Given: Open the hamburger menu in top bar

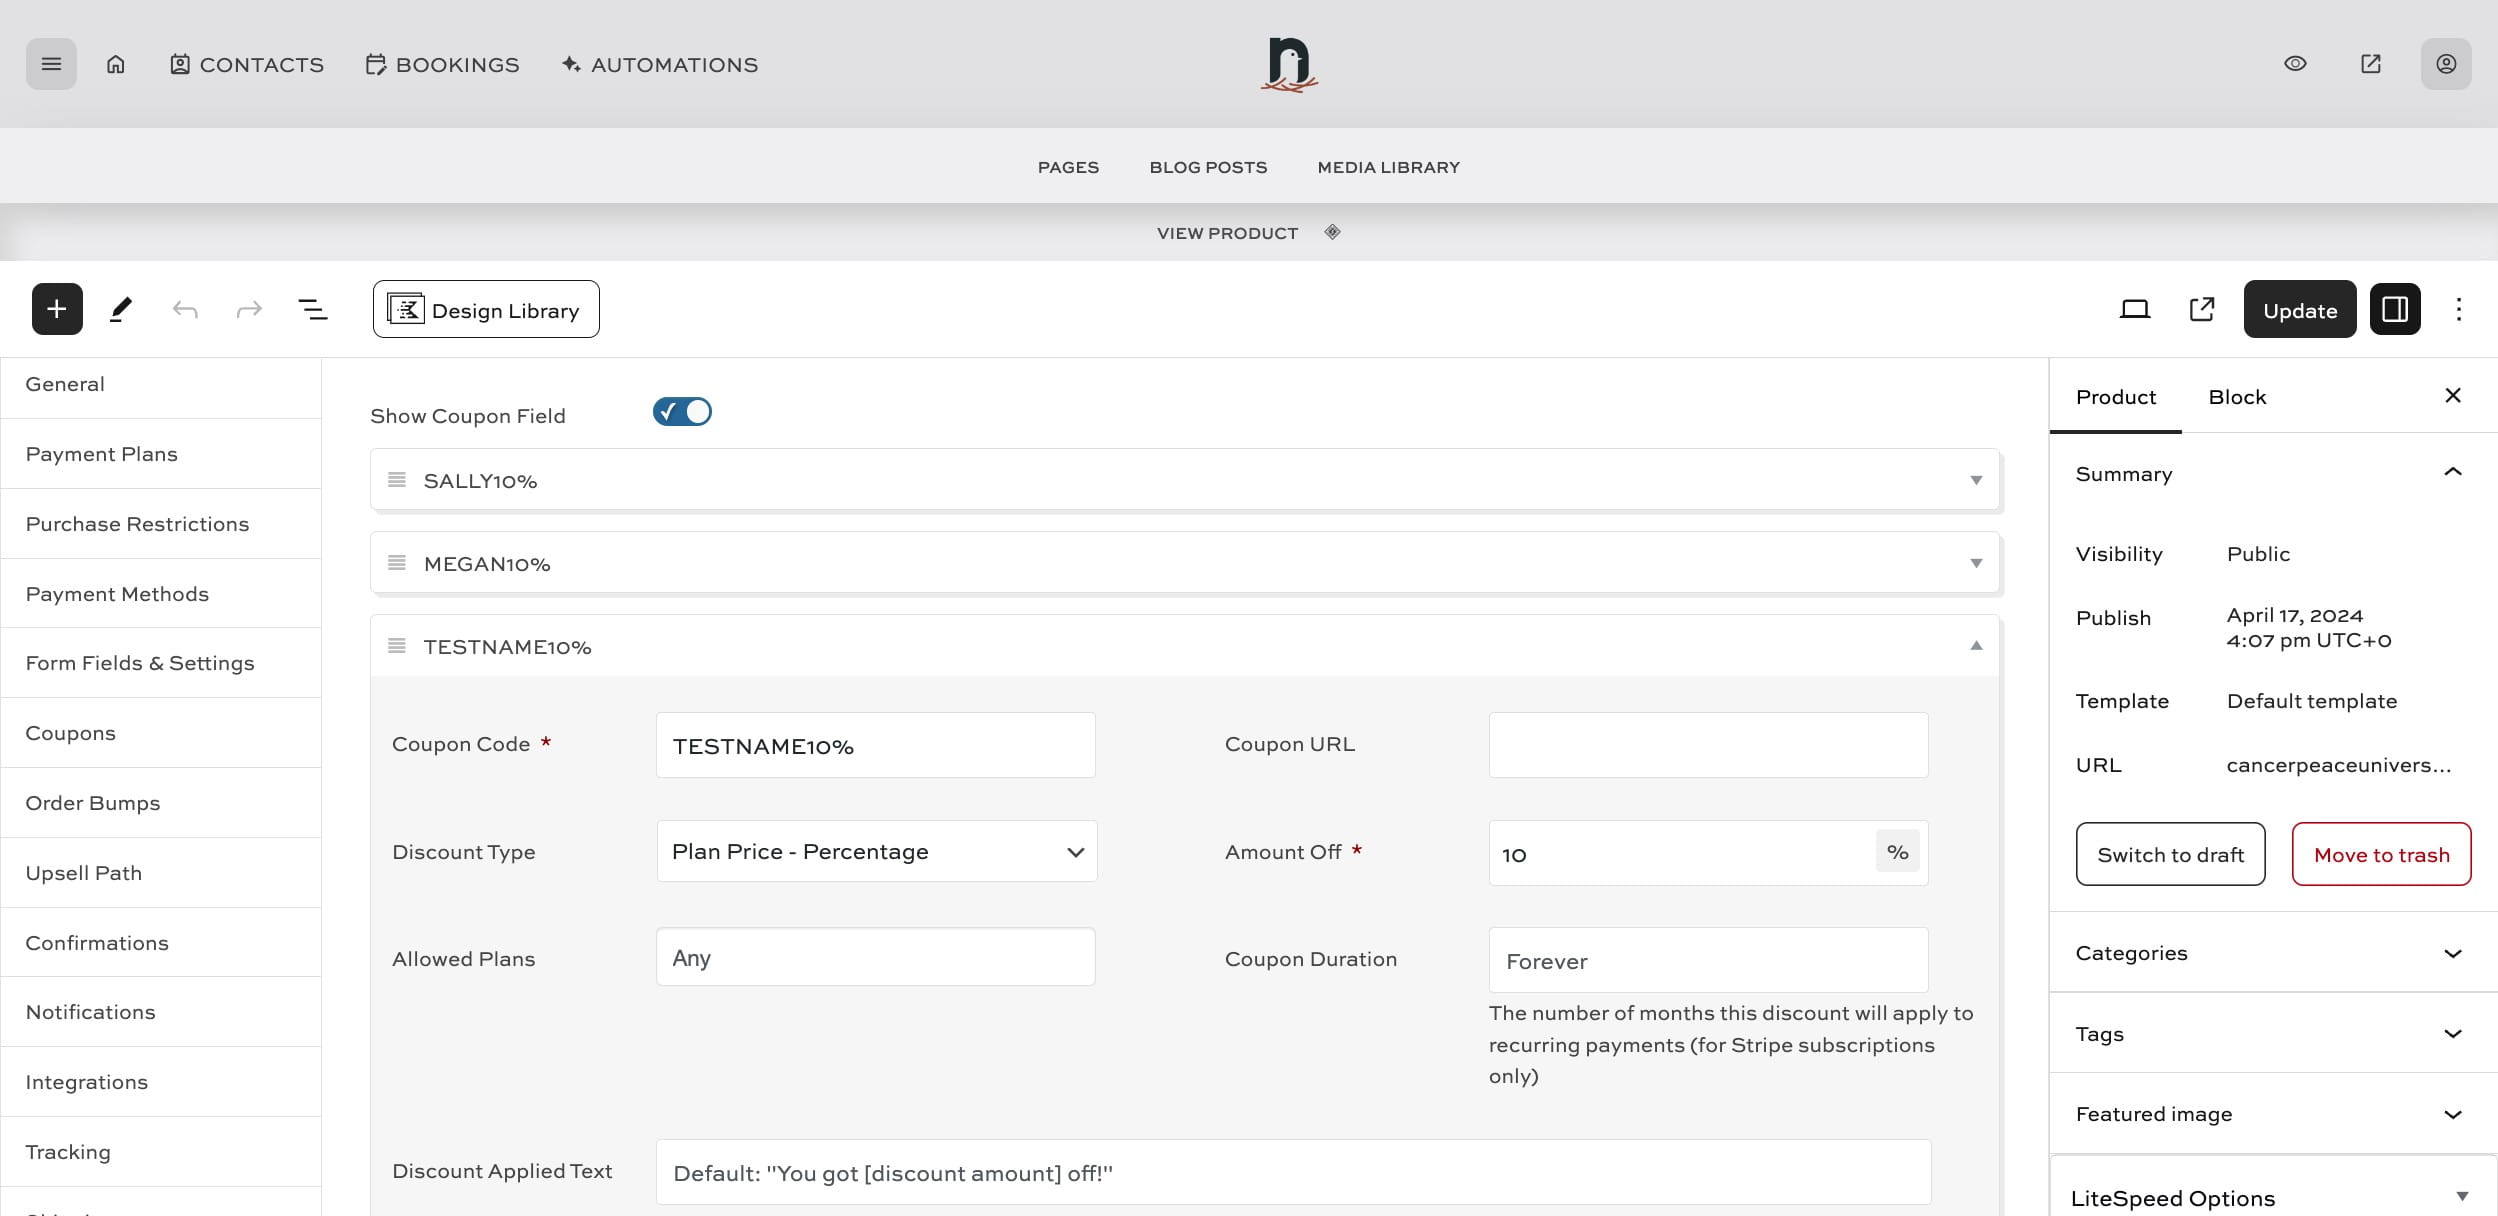Looking at the screenshot, I should 51,64.
